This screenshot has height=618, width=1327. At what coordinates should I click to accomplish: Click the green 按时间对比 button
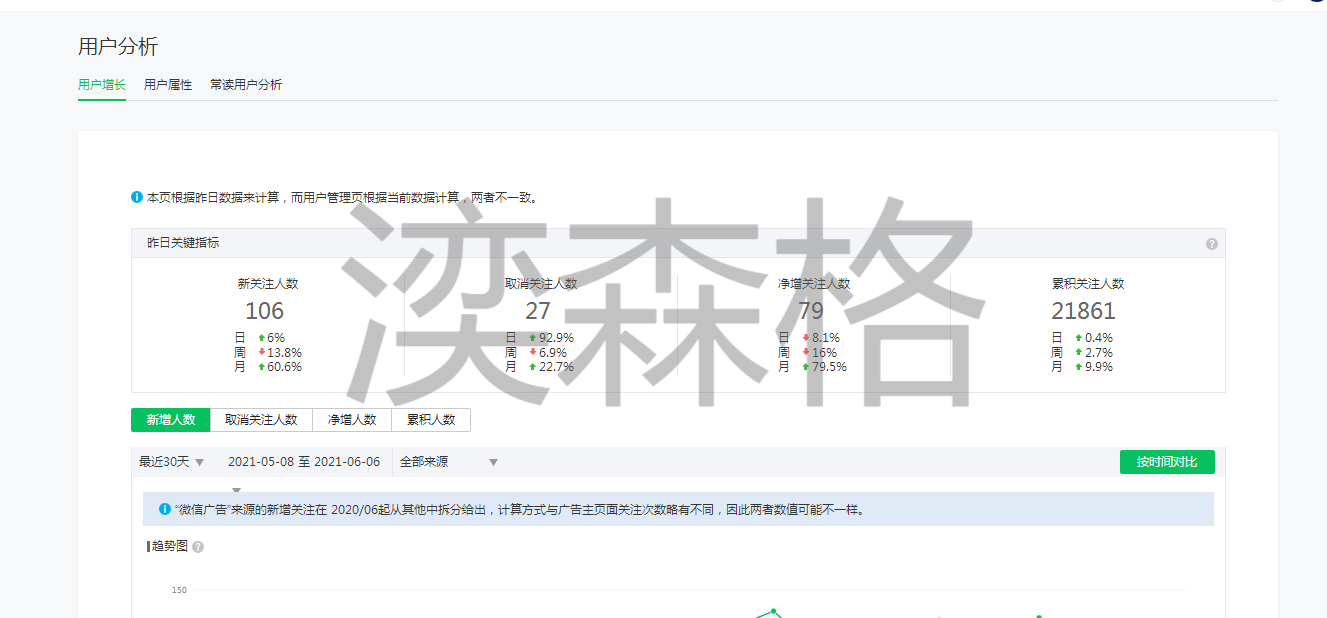click(1166, 462)
